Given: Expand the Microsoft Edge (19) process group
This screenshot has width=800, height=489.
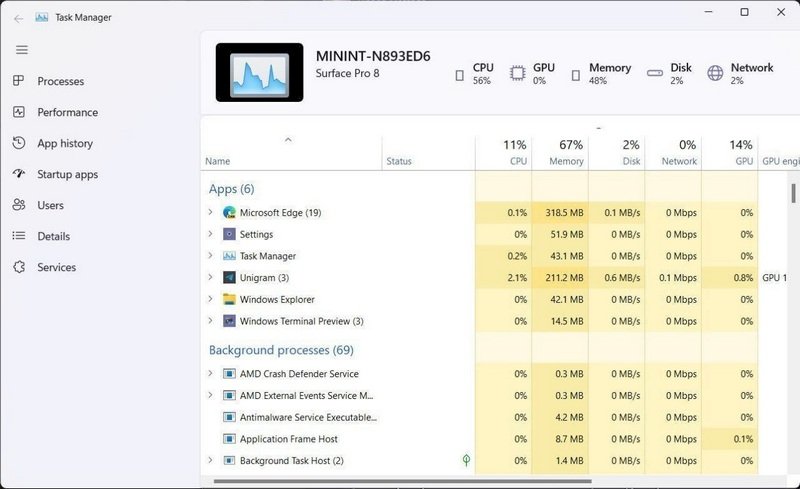Looking at the screenshot, I should (210, 212).
